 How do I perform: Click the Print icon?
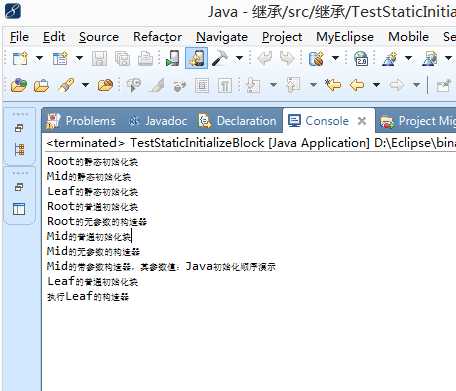pos(146,59)
